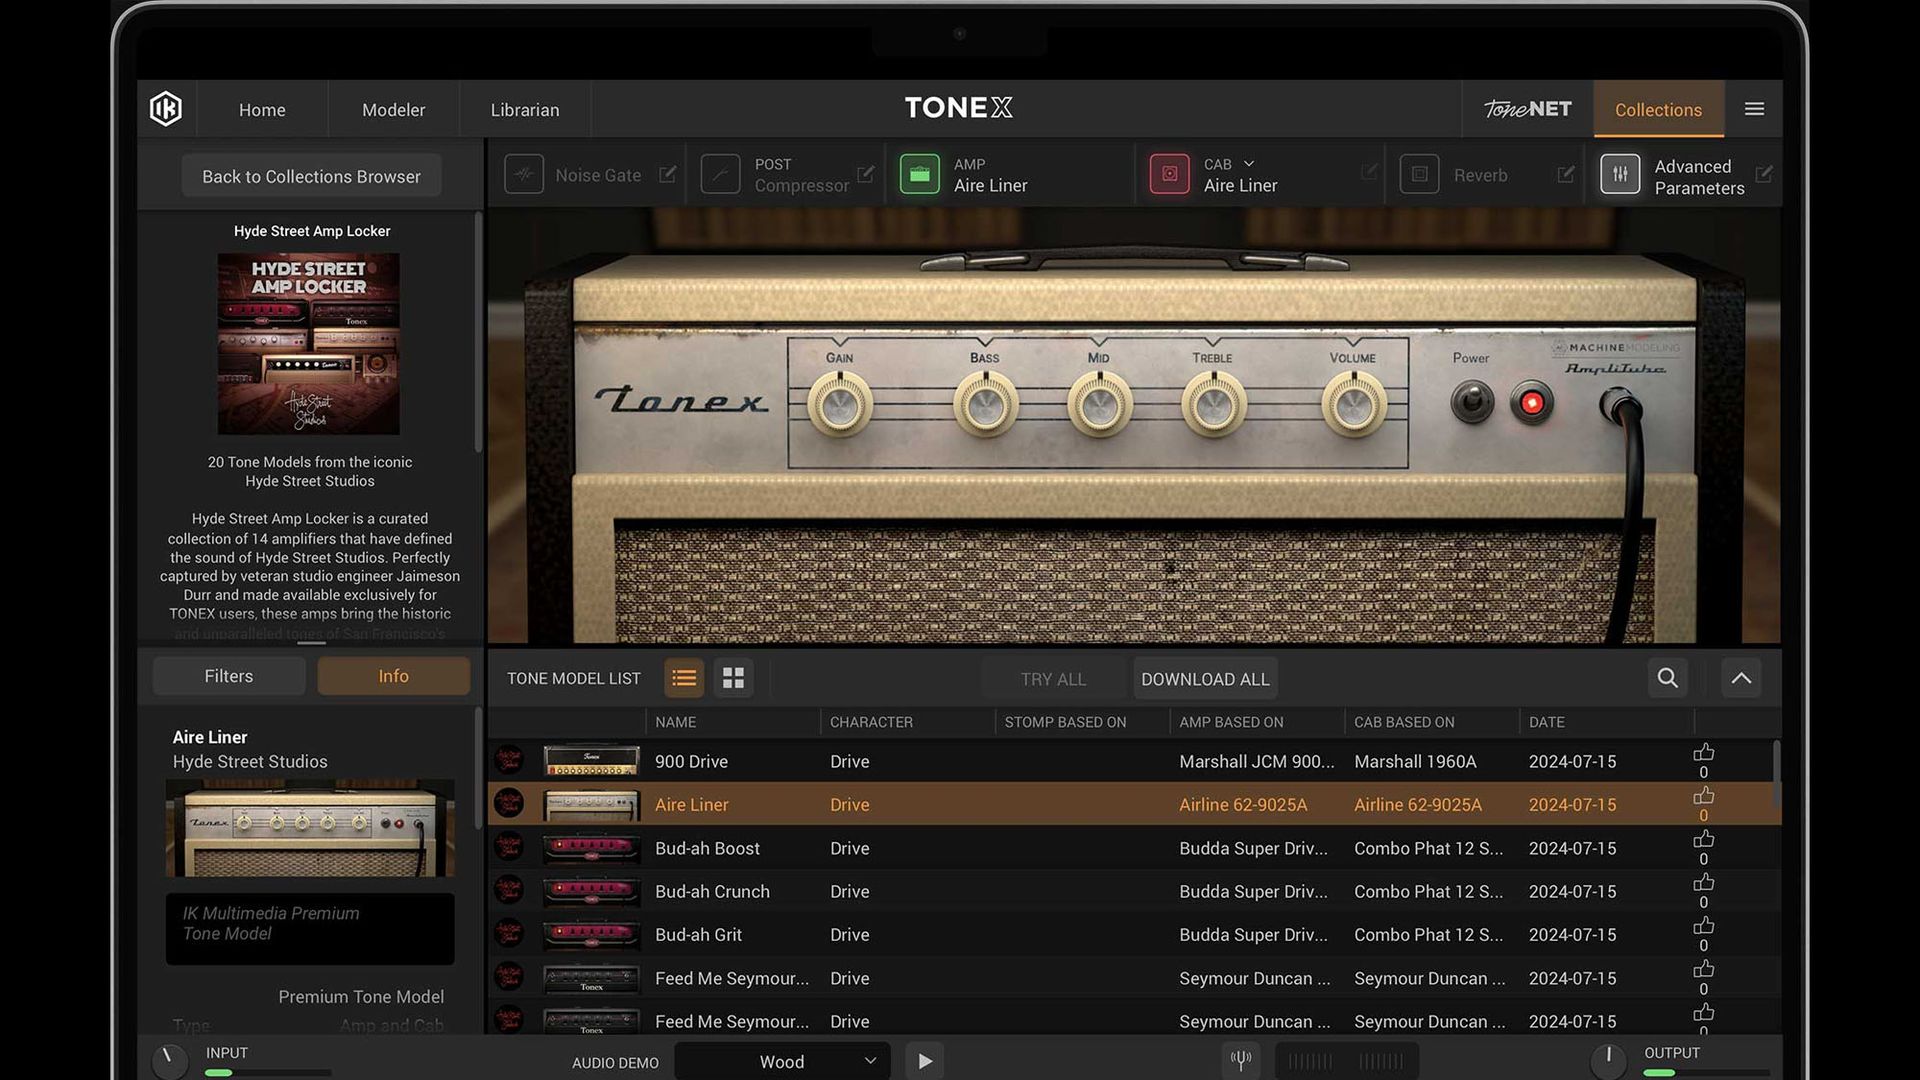Click the IK Multimedia logo

(x=165, y=108)
